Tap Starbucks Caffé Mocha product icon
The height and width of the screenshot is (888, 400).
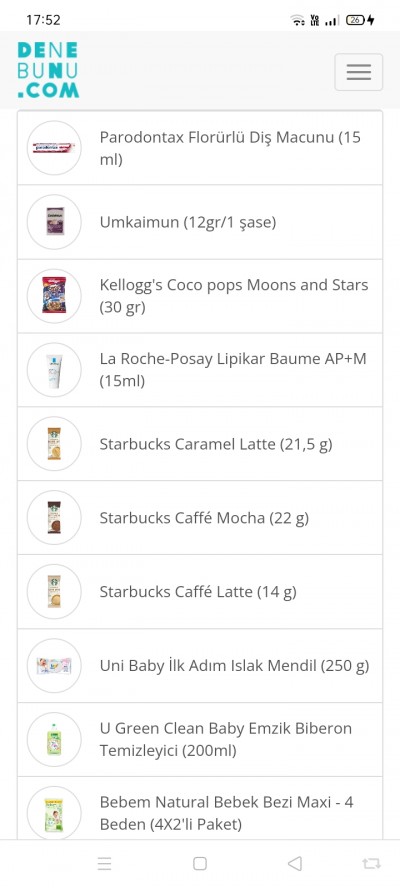54,518
